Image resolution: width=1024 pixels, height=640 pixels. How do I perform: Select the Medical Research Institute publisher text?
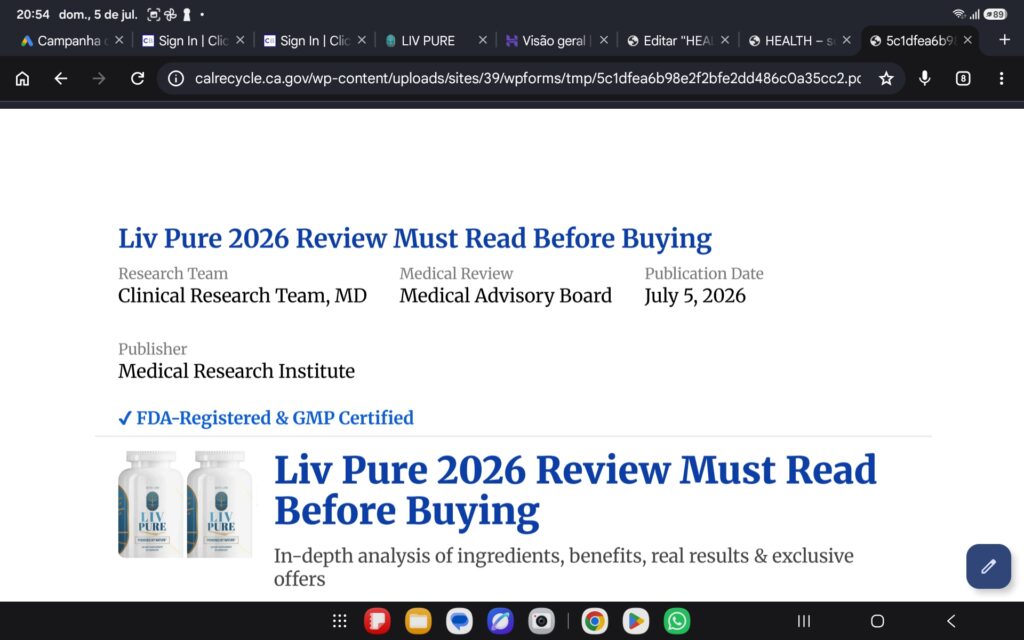(x=236, y=371)
